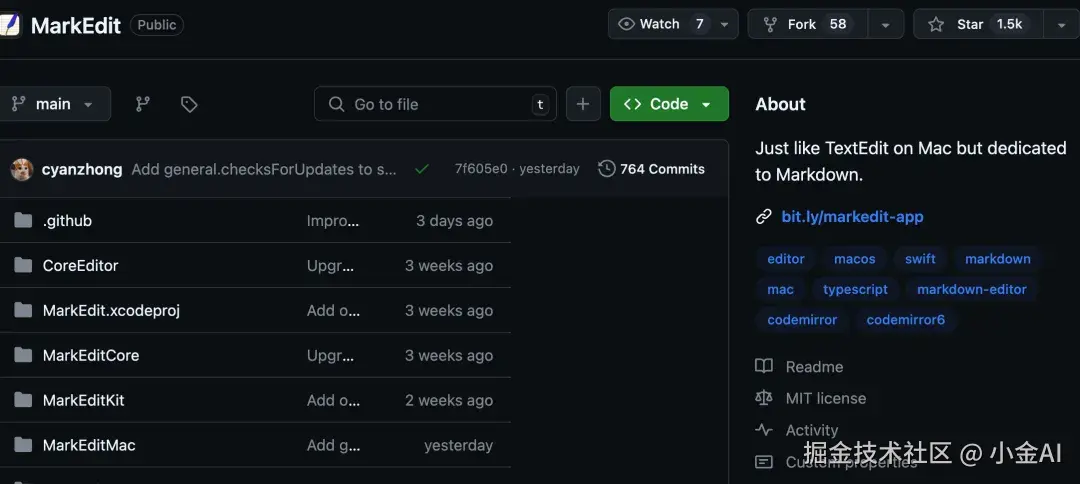Image resolution: width=1080 pixels, height=484 pixels.
Task: Open the latest commit message link
Action: (264, 169)
